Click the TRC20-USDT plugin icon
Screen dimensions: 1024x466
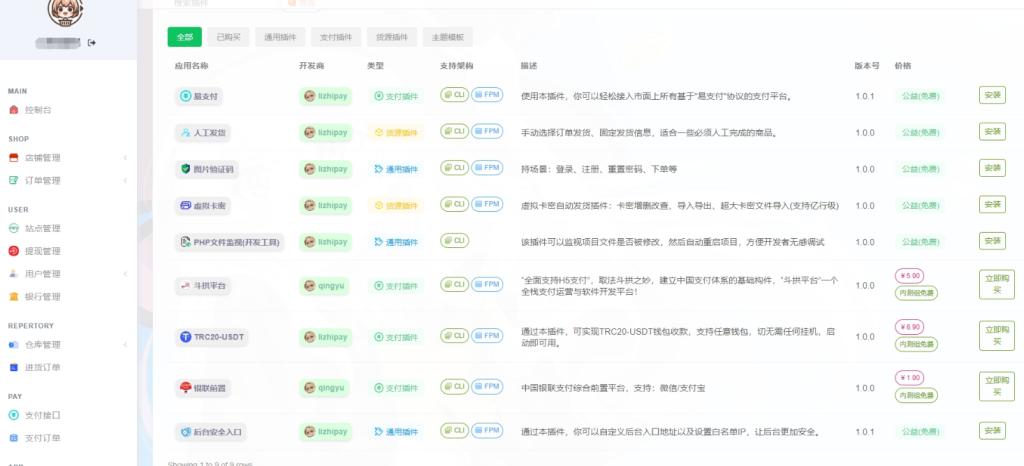click(185, 337)
